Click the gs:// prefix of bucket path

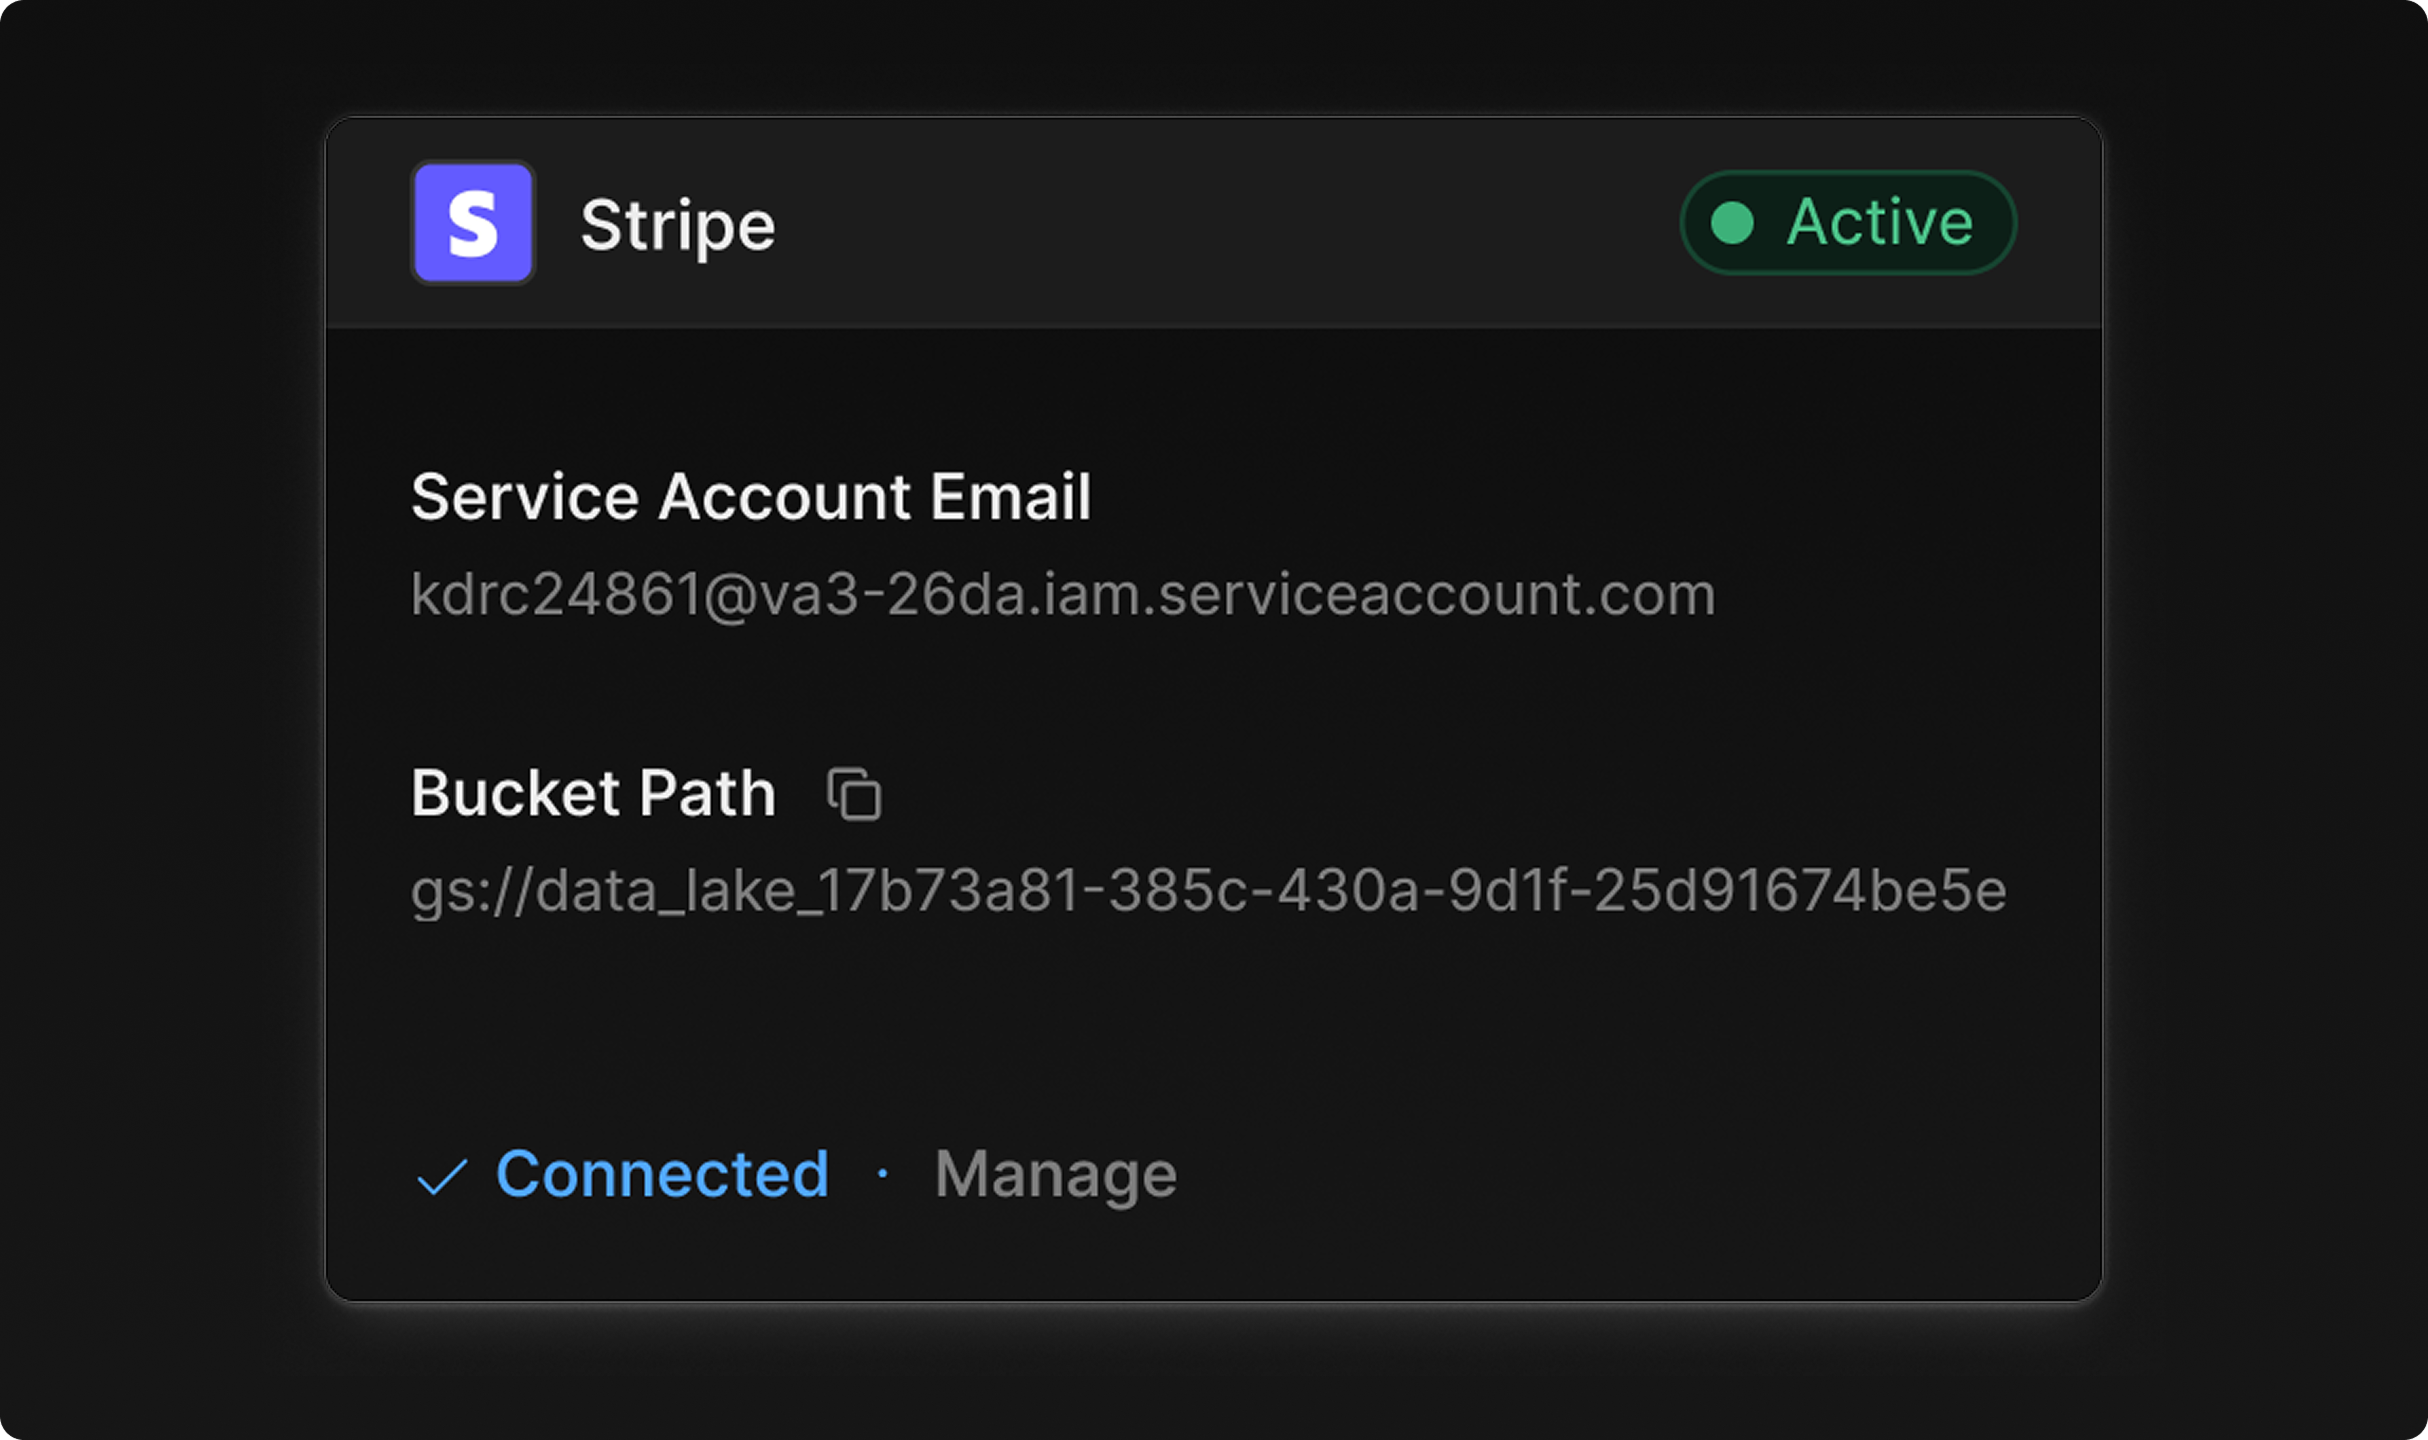coord(470,891)
